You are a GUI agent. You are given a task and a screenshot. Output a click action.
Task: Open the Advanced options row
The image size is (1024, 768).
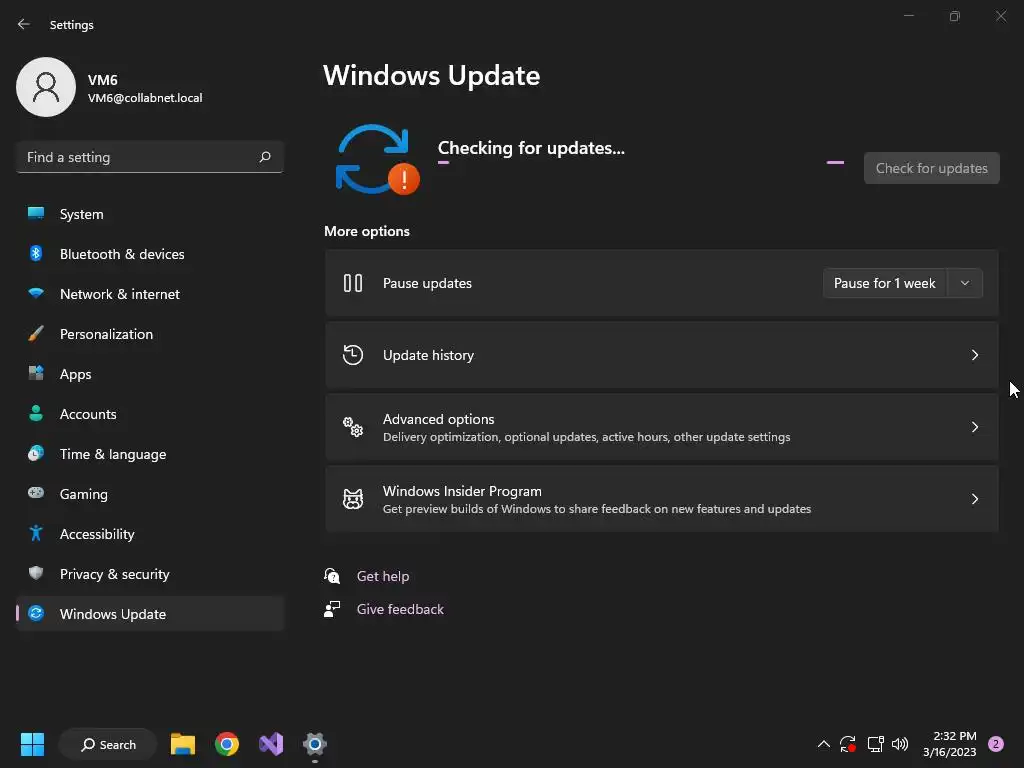tap(662, 426)
